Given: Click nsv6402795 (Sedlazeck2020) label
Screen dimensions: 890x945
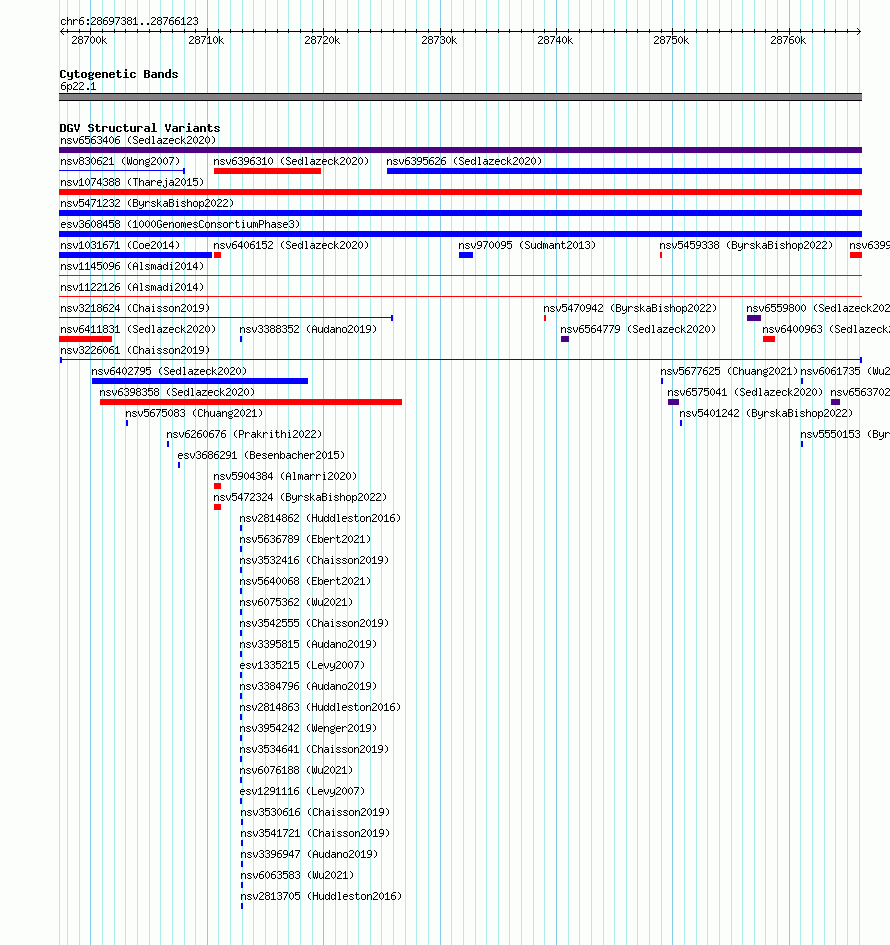Looking at the screenshot, I should click(169, 371).
